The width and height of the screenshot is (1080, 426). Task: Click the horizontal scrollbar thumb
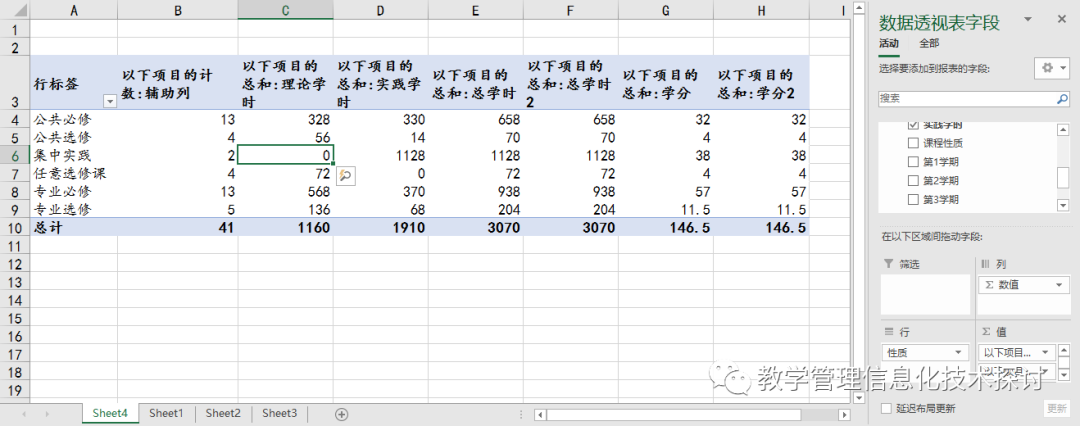(674, 414)
